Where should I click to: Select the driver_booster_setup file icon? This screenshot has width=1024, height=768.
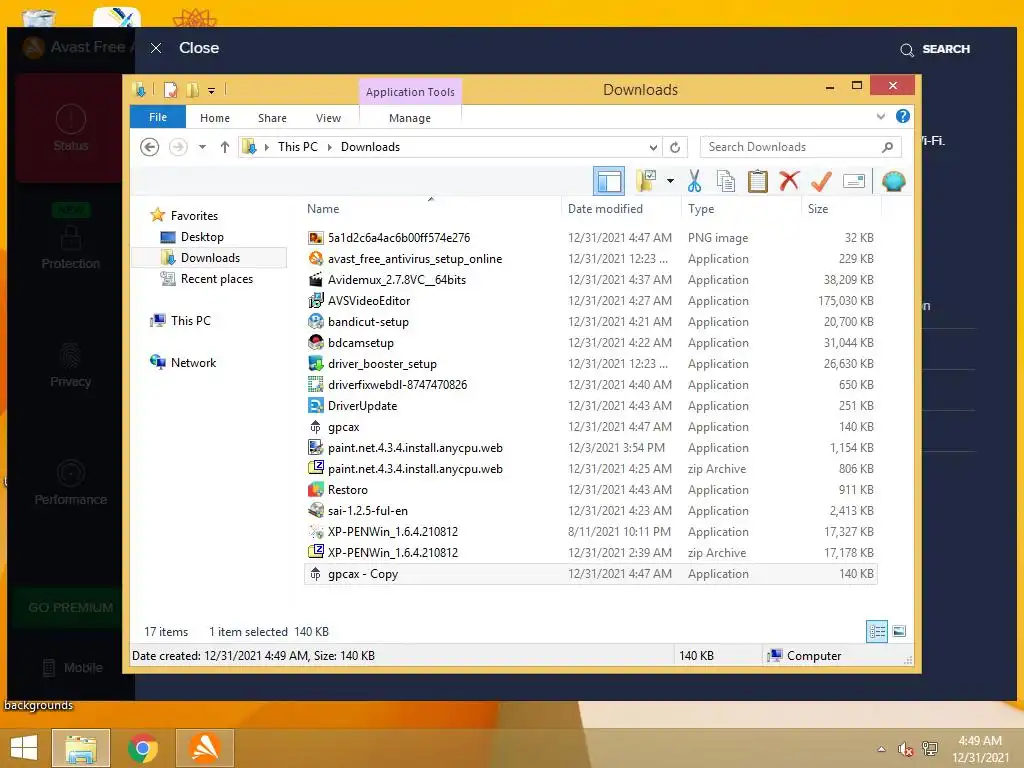coord(315,364)
